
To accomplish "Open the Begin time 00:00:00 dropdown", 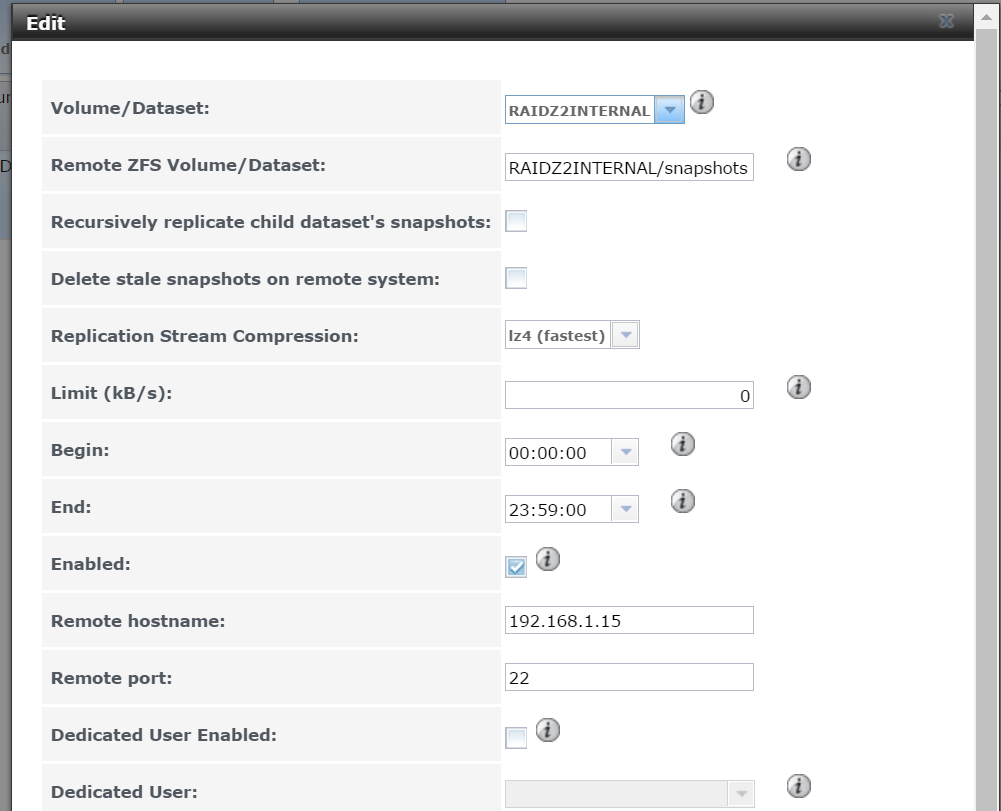I will (x=625, y=452).
